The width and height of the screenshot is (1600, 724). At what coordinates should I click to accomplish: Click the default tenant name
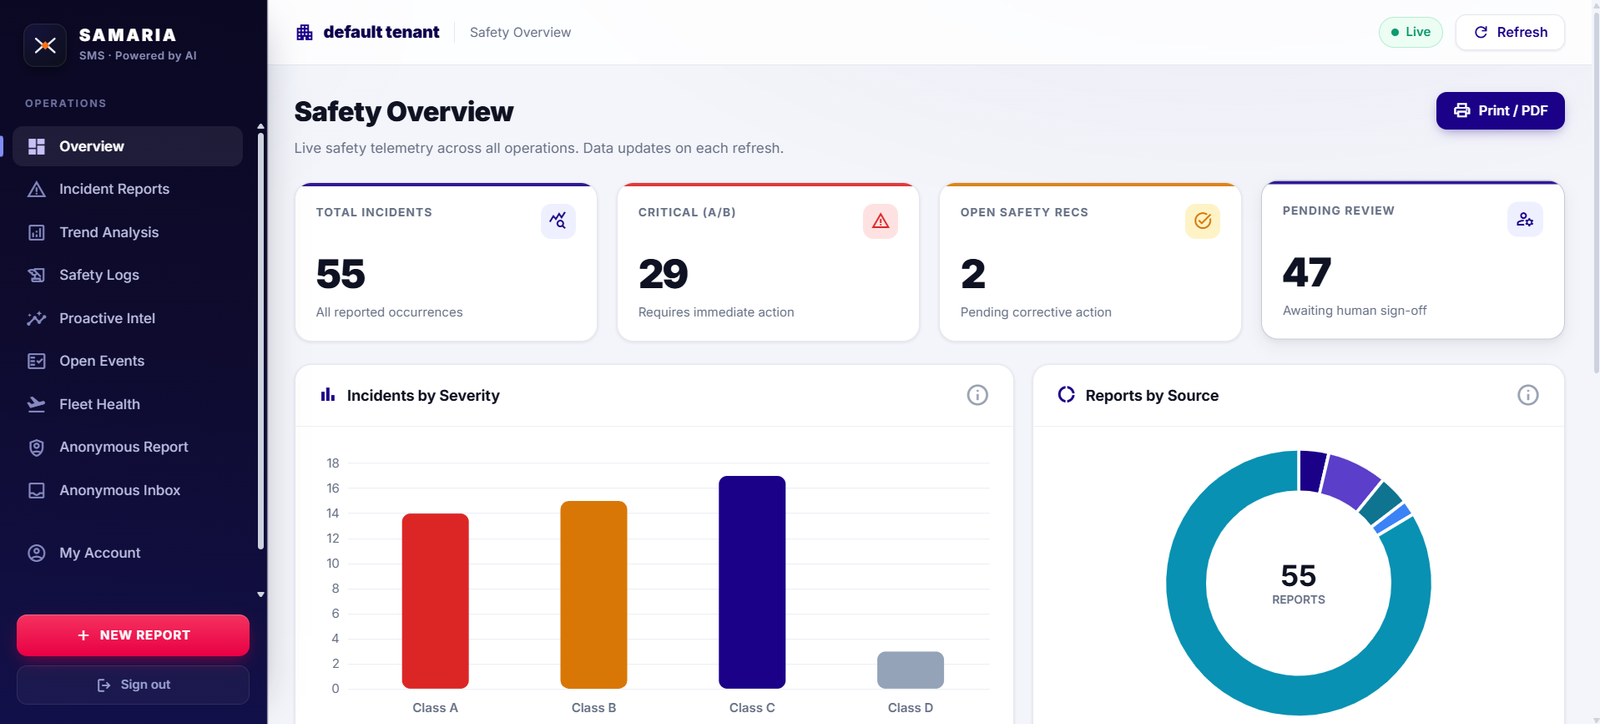pos(381,32)
